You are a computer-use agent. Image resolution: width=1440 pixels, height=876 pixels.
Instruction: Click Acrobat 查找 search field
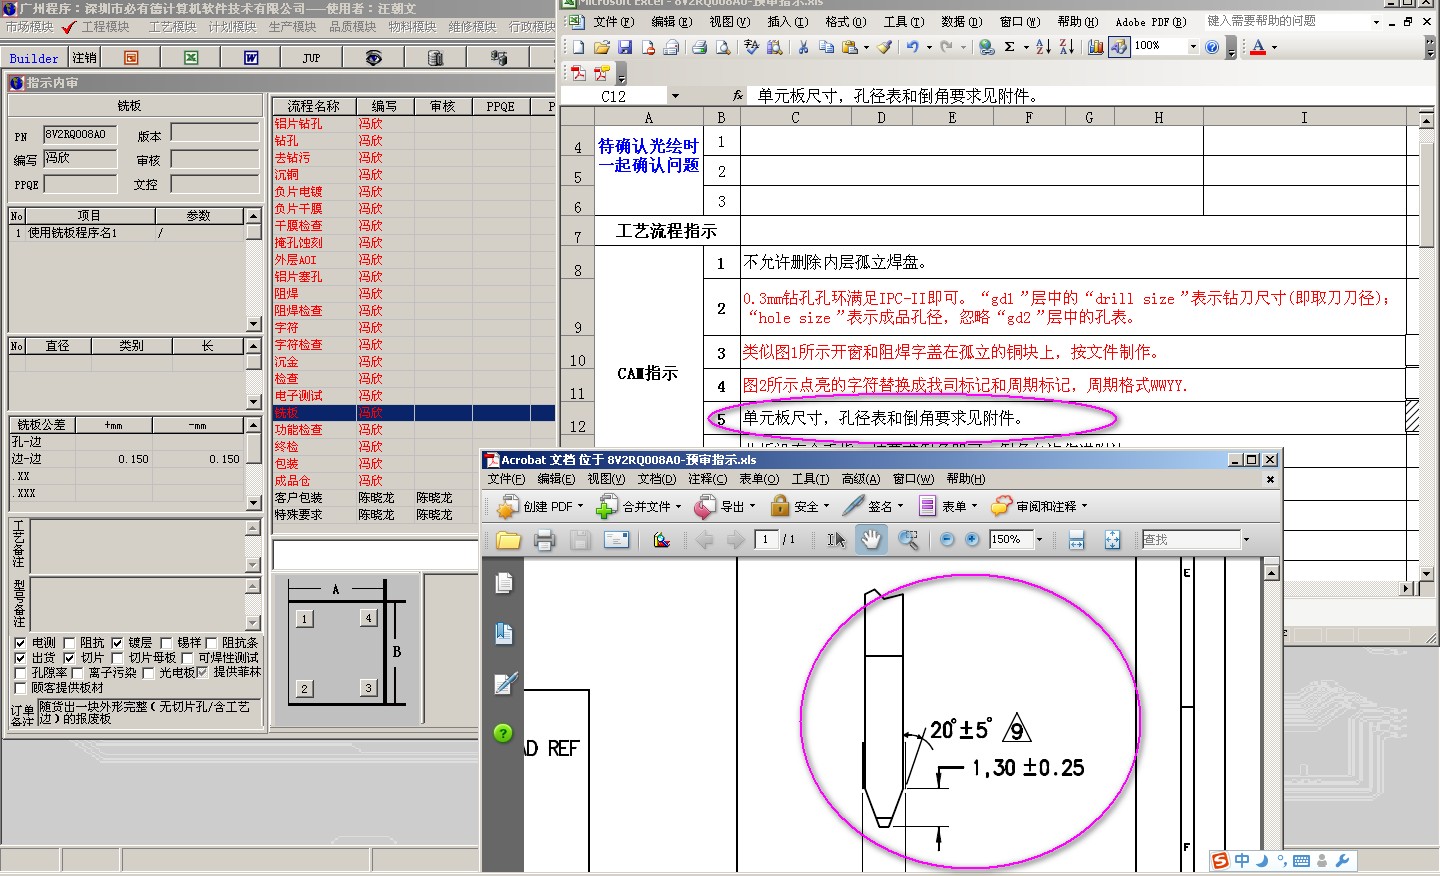coord(1191,540)
